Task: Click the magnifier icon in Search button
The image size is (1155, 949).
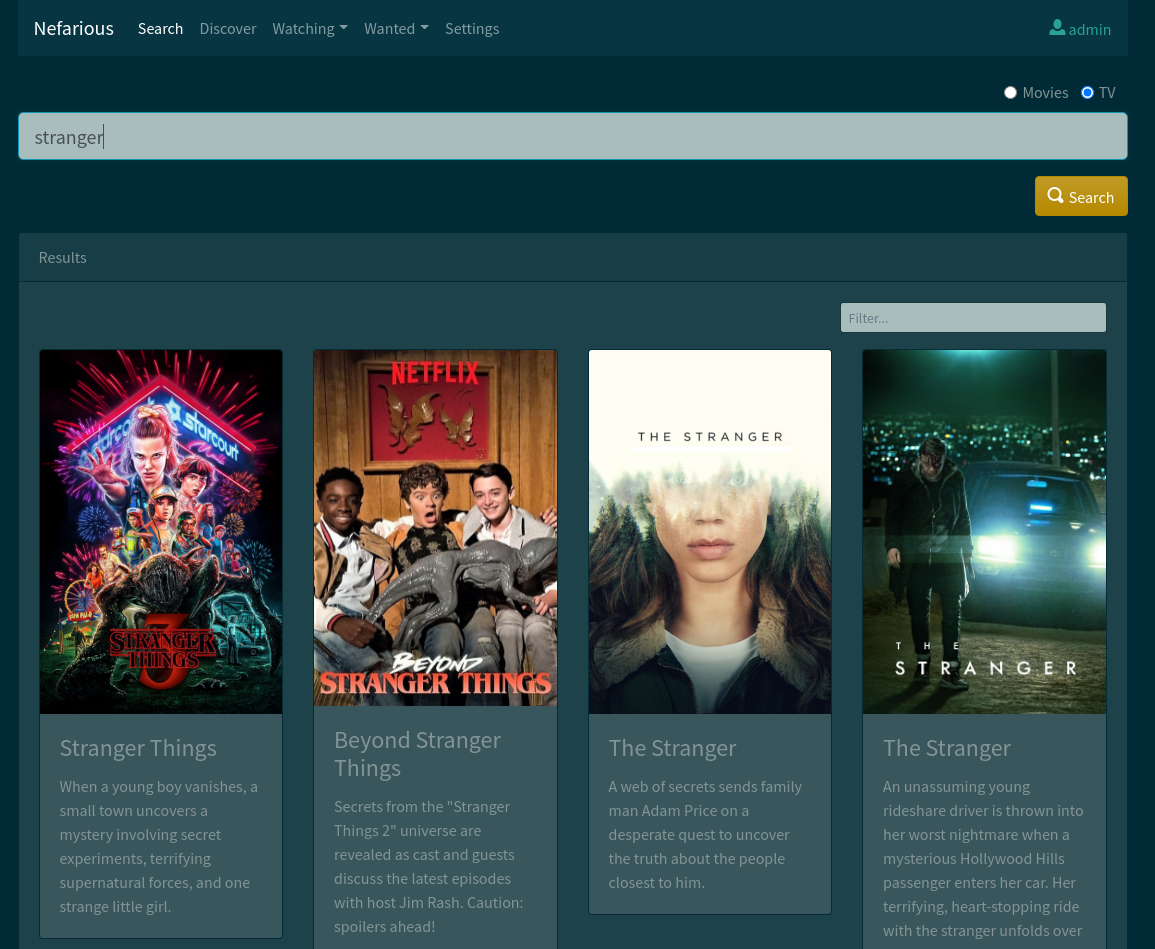Action: click(x=1056, y=195)
